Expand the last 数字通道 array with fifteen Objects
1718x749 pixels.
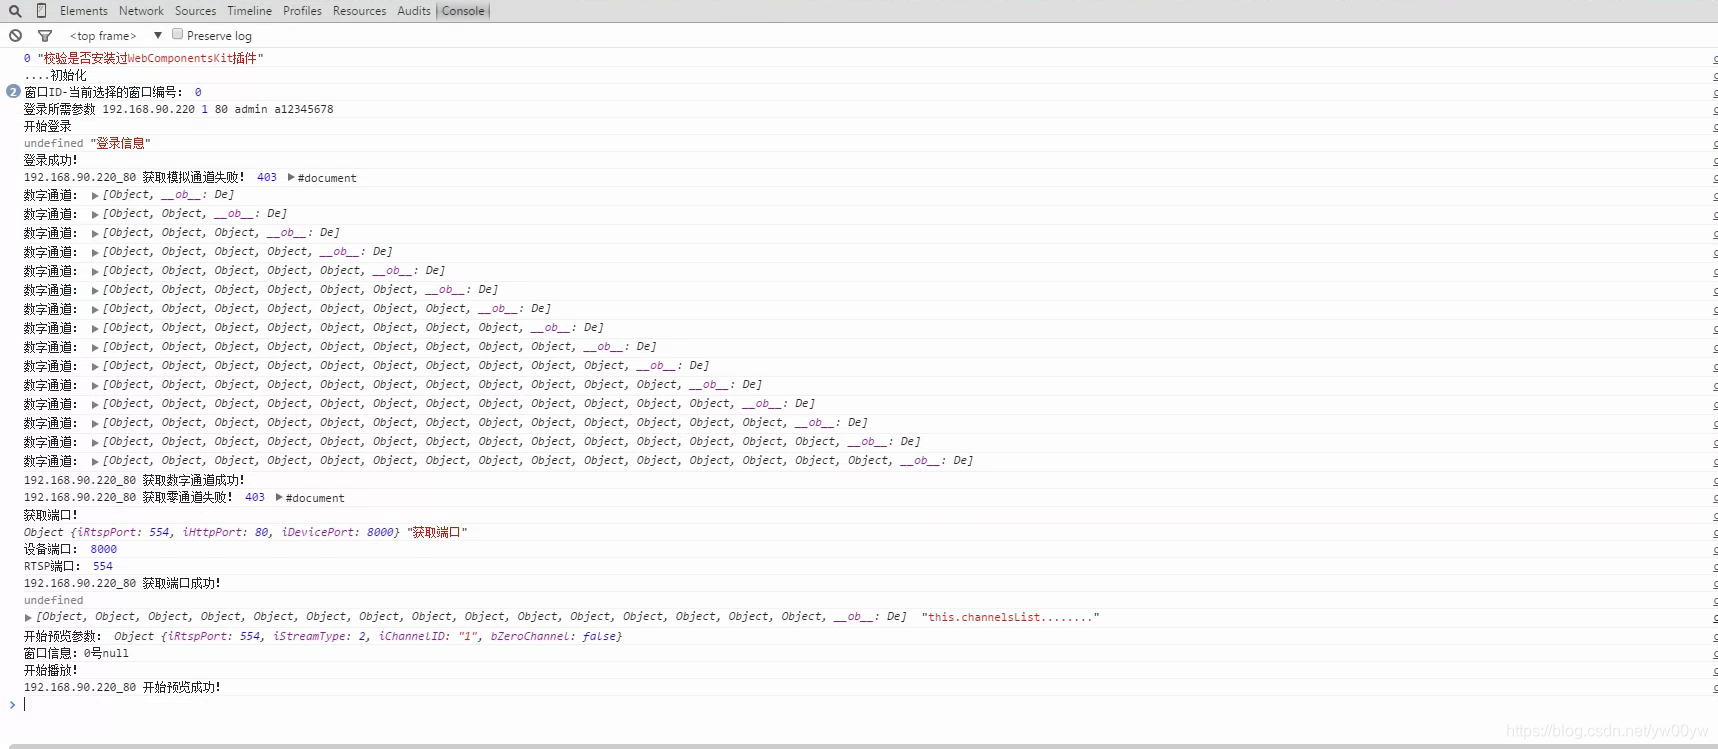click(95, 462)
